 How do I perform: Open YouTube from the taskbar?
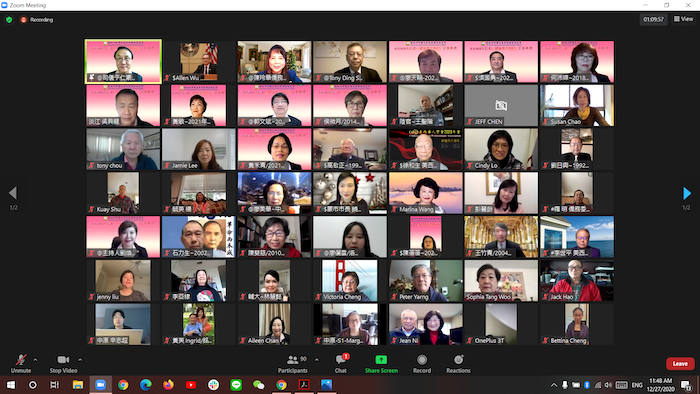coord(191,385)
